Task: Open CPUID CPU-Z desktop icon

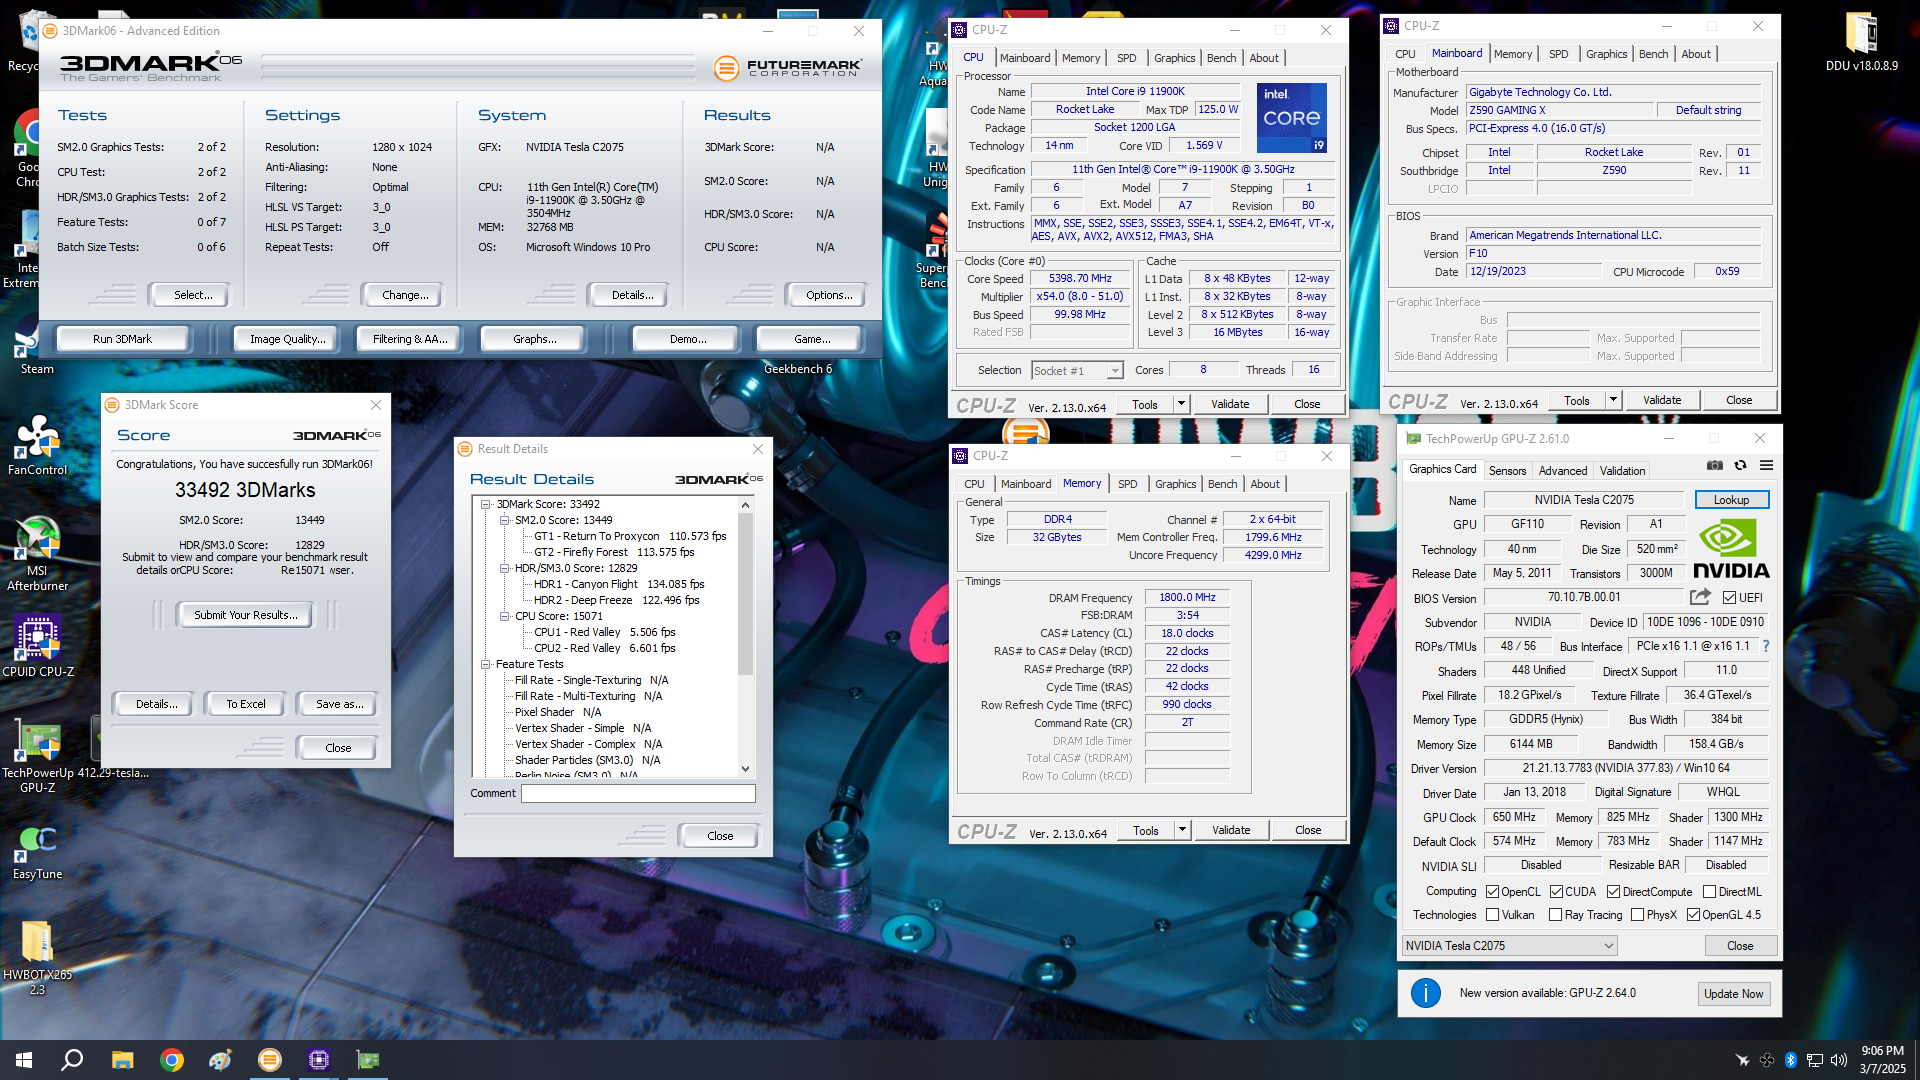Action: [37, 647]
